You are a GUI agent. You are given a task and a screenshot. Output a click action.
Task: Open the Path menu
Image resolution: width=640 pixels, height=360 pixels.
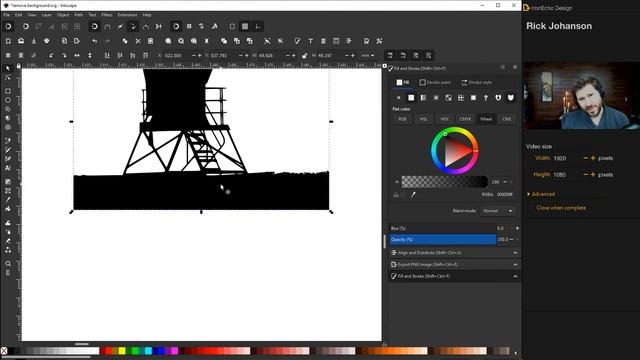pyautogui.click(x=78, y=15)
